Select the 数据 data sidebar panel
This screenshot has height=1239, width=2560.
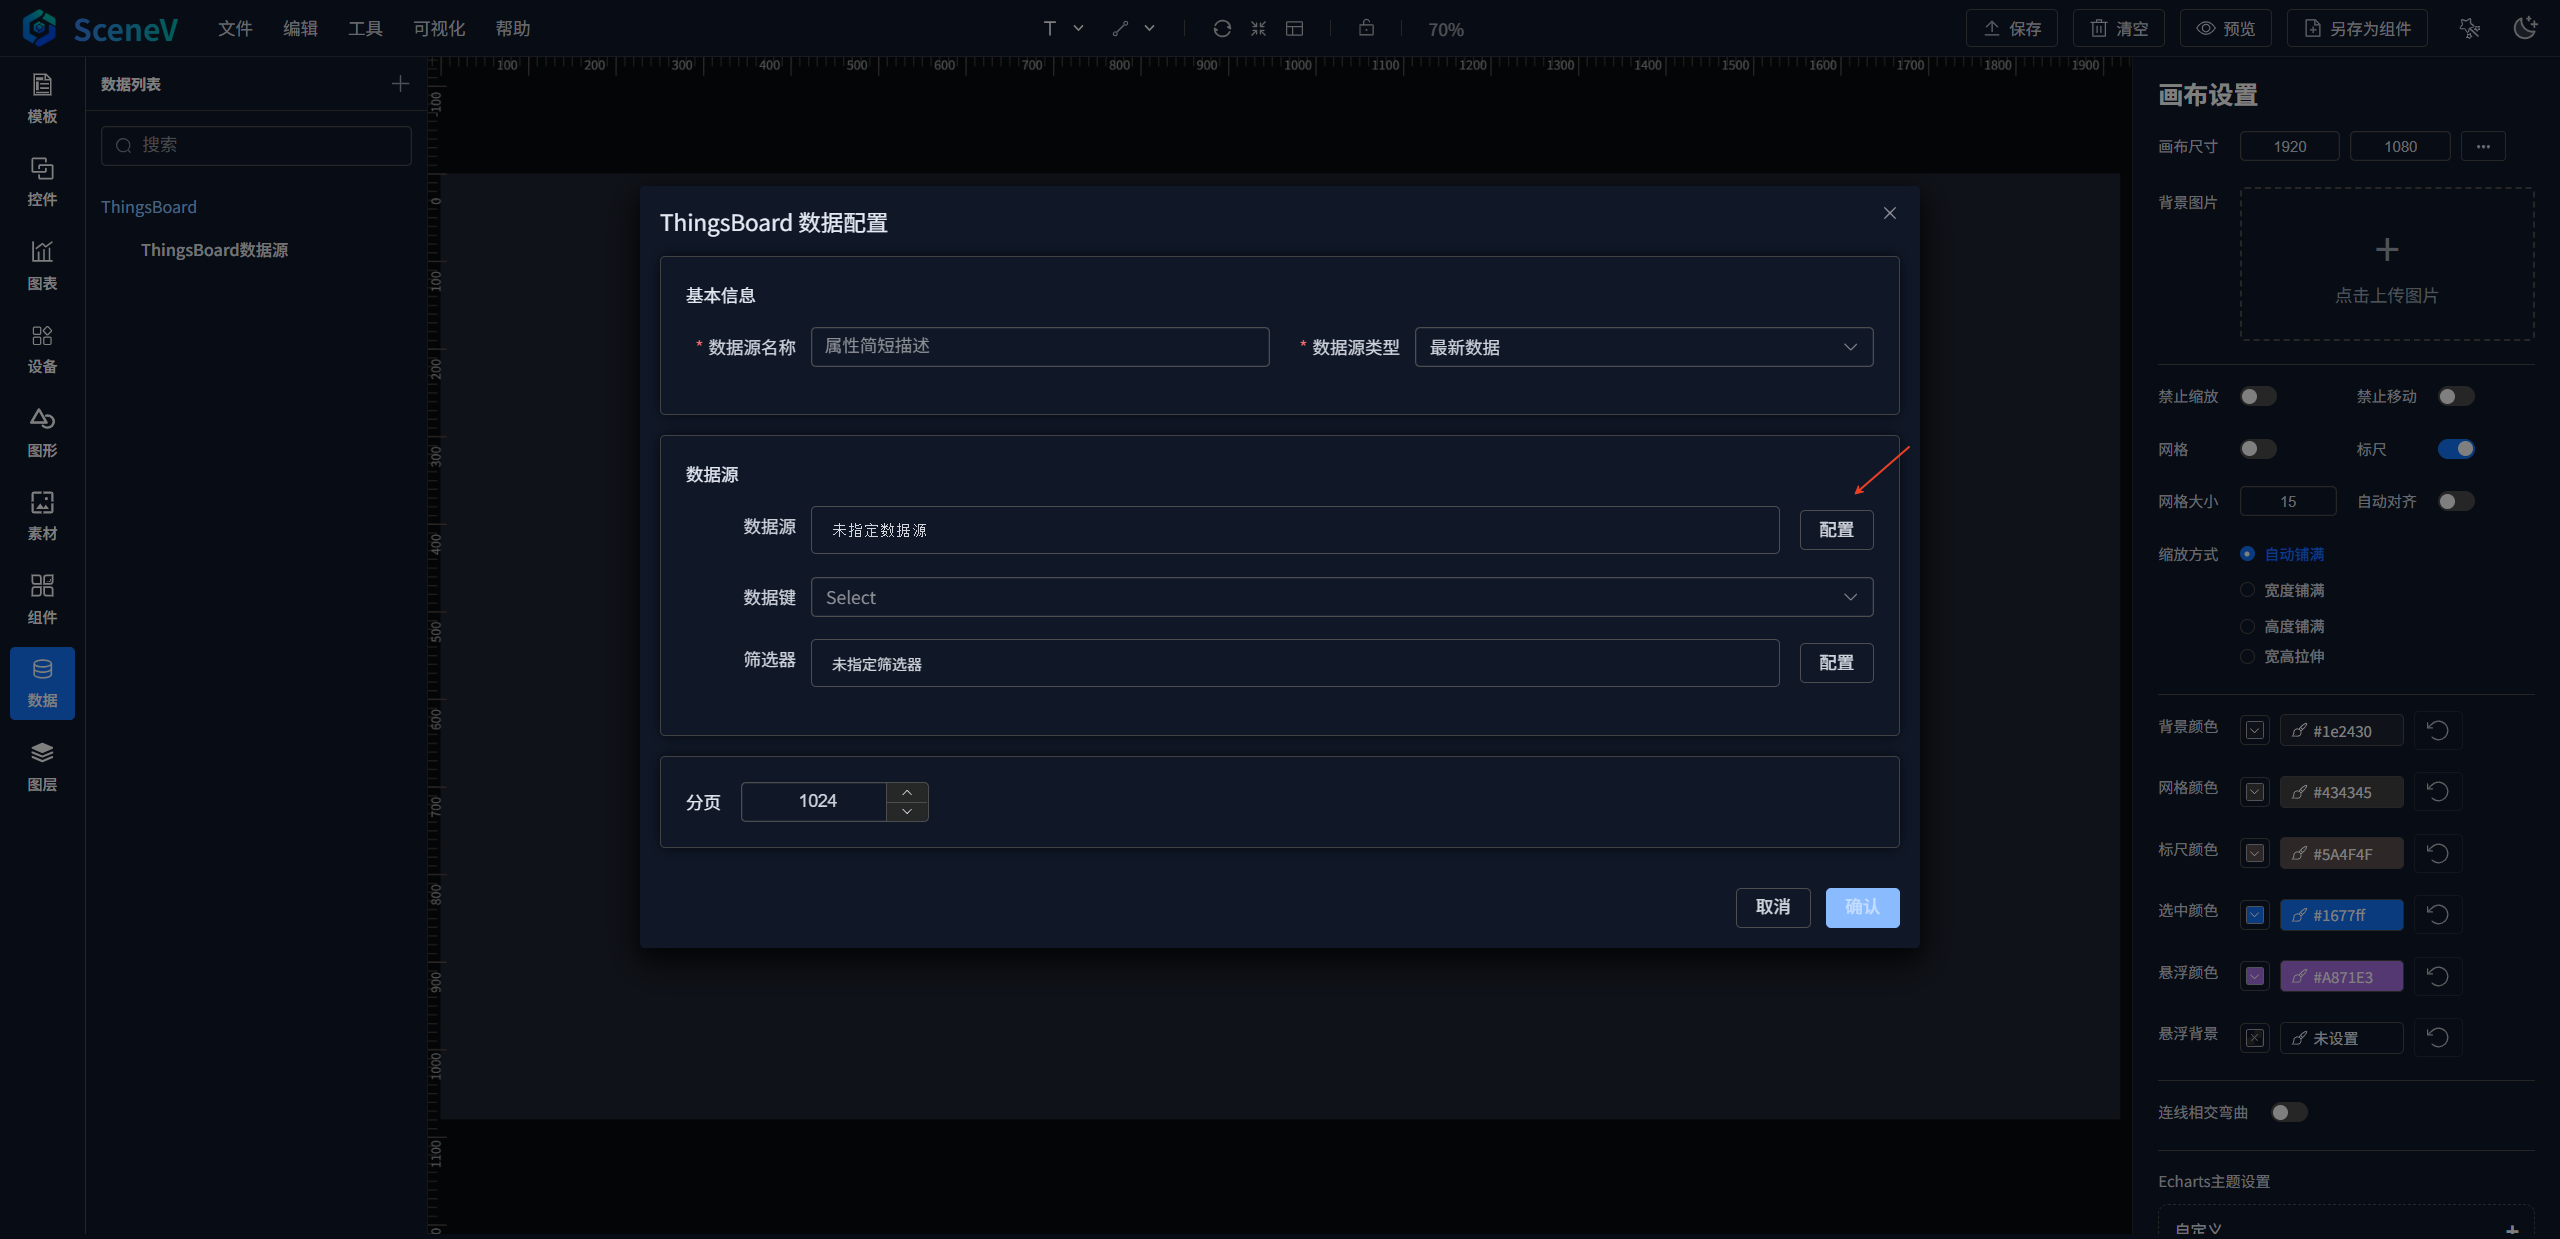(x=42, y=683)
